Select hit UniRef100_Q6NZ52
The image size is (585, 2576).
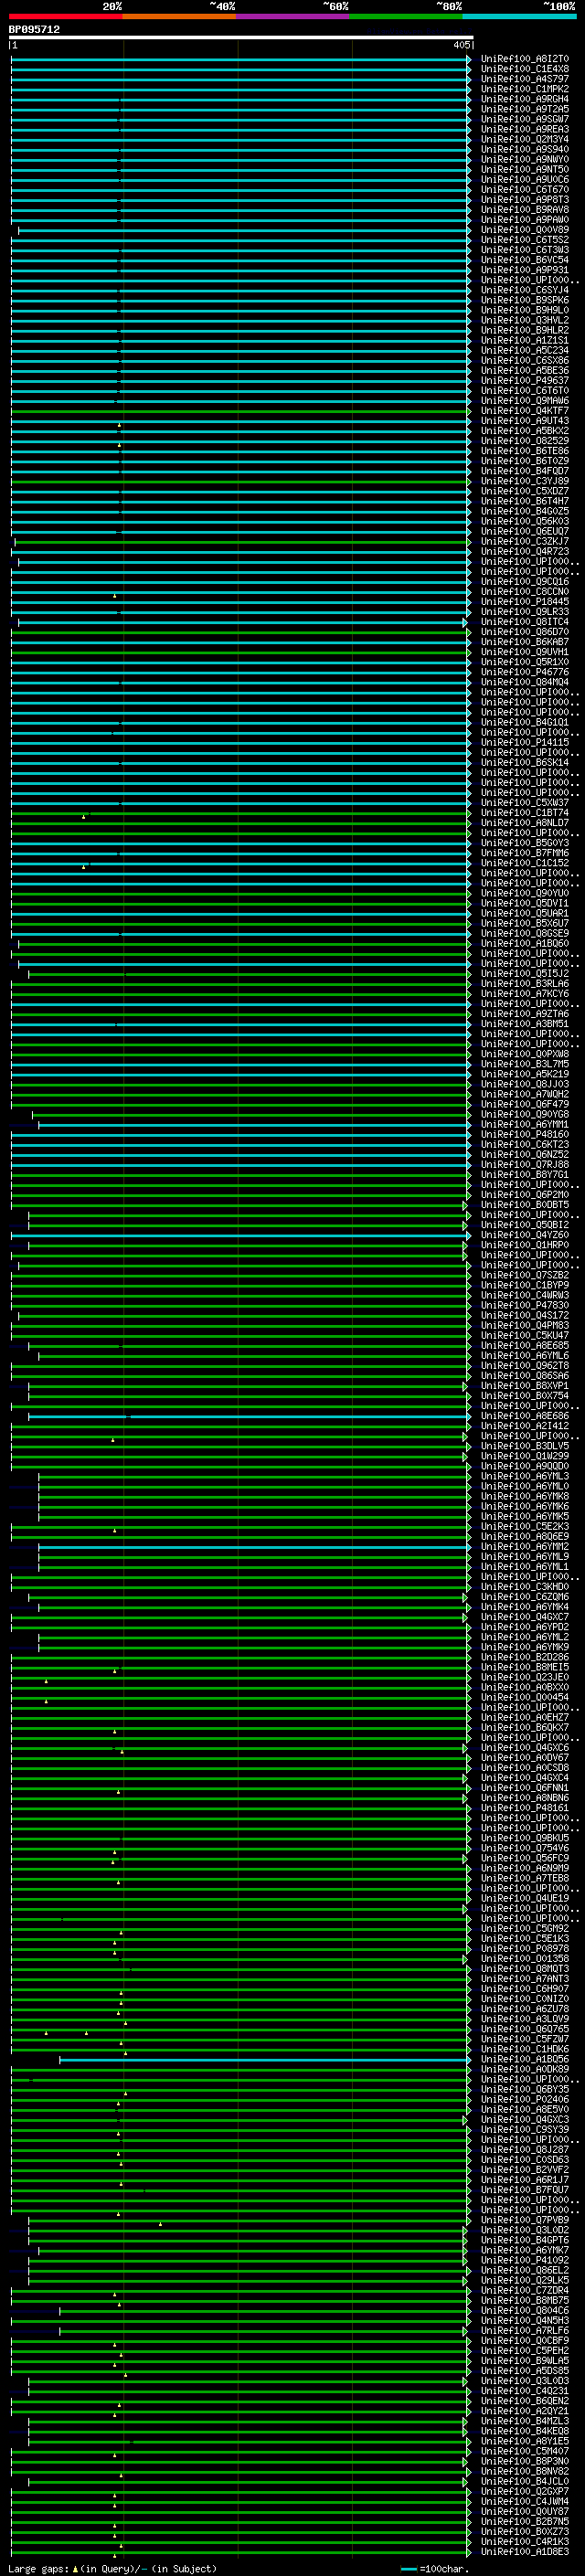click(x=525, y=1154)
